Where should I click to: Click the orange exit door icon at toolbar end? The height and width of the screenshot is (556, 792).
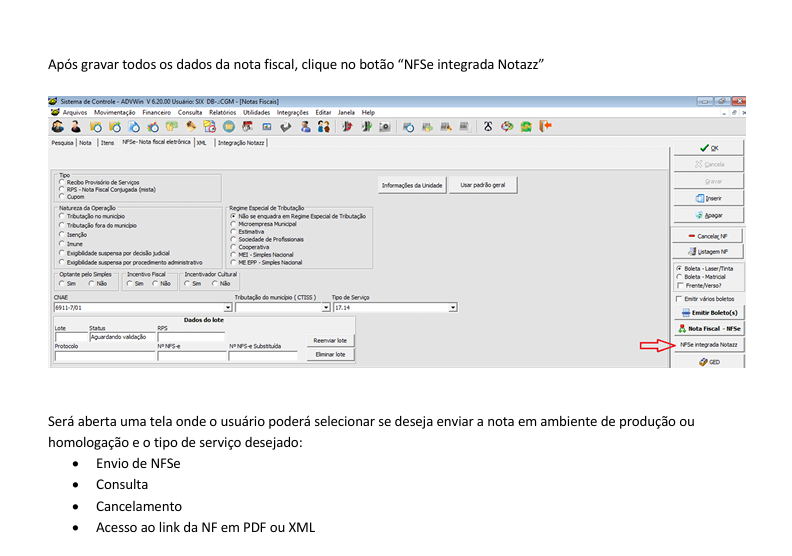(x=546, y=126)
